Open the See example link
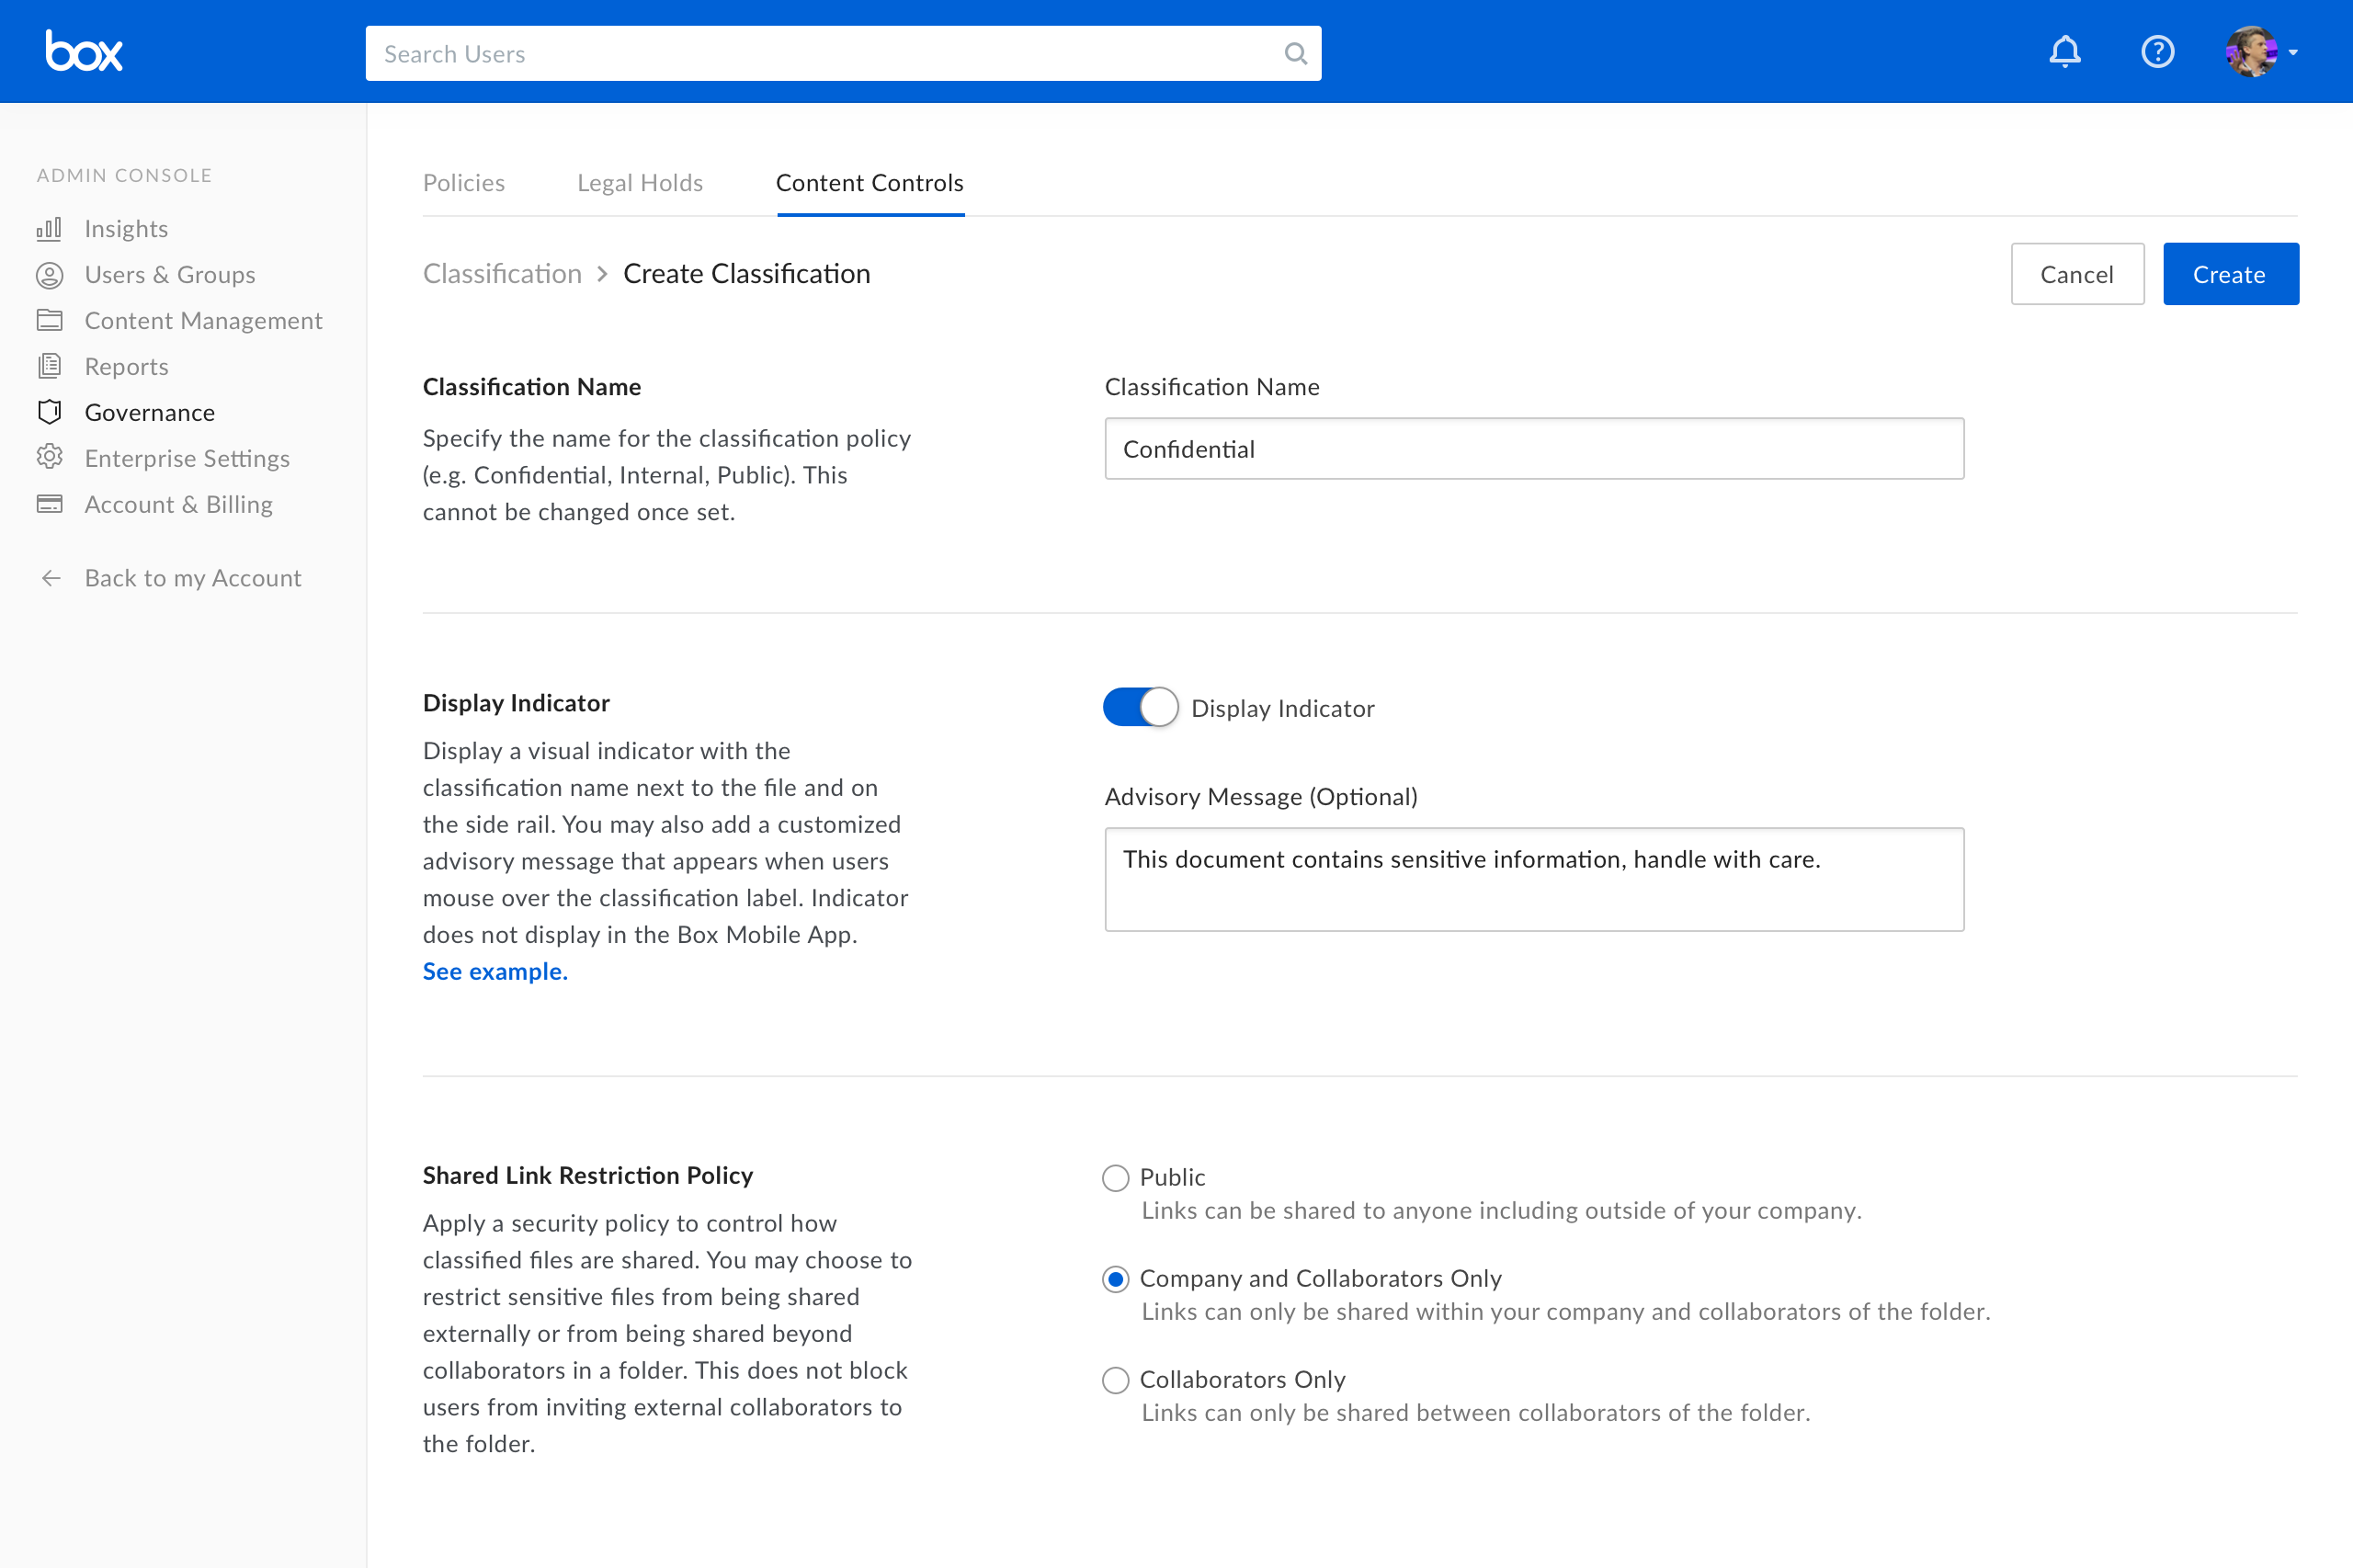 pos(495,971)
